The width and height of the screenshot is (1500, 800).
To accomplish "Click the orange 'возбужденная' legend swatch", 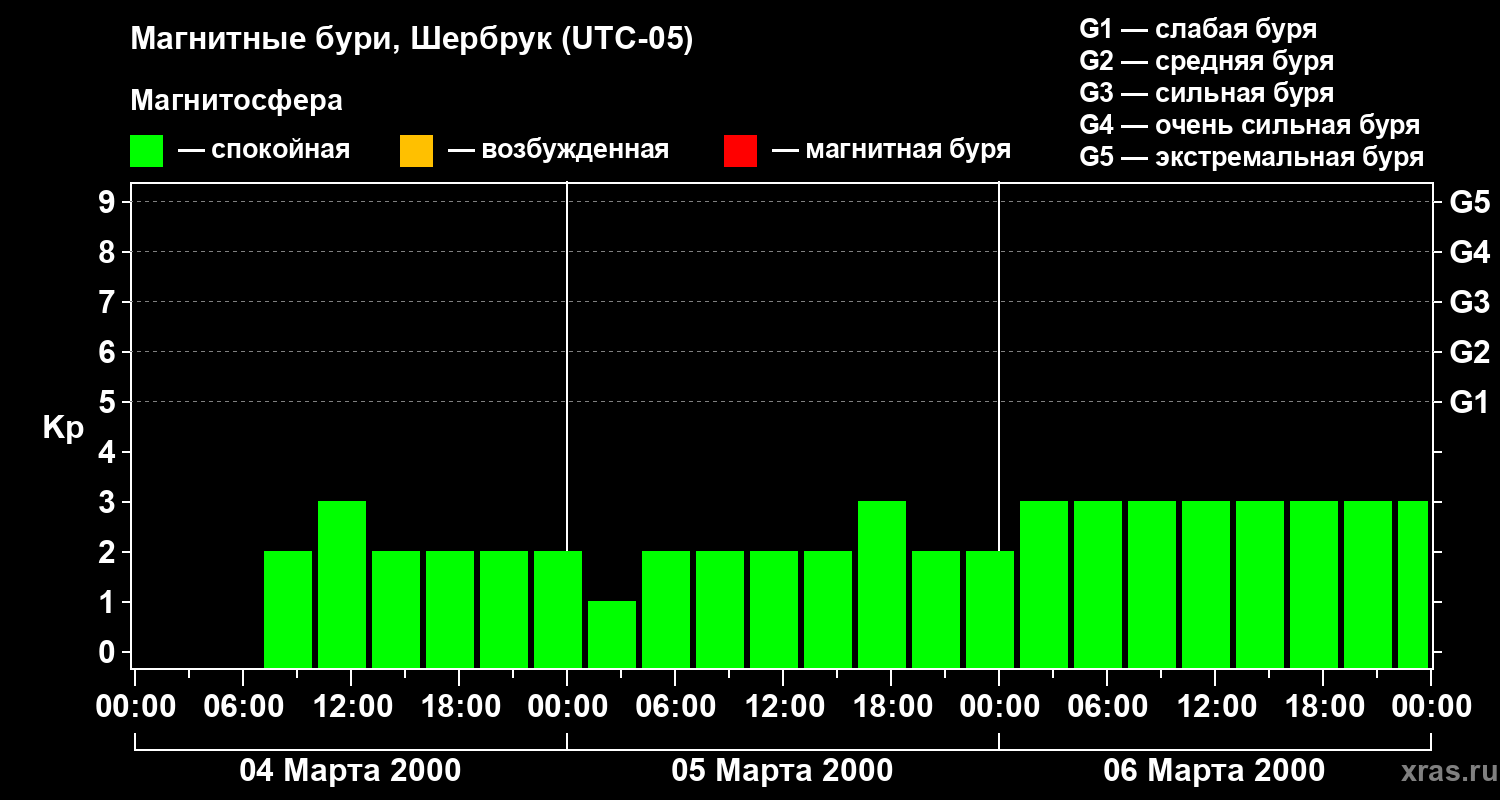I will (416, 151).
